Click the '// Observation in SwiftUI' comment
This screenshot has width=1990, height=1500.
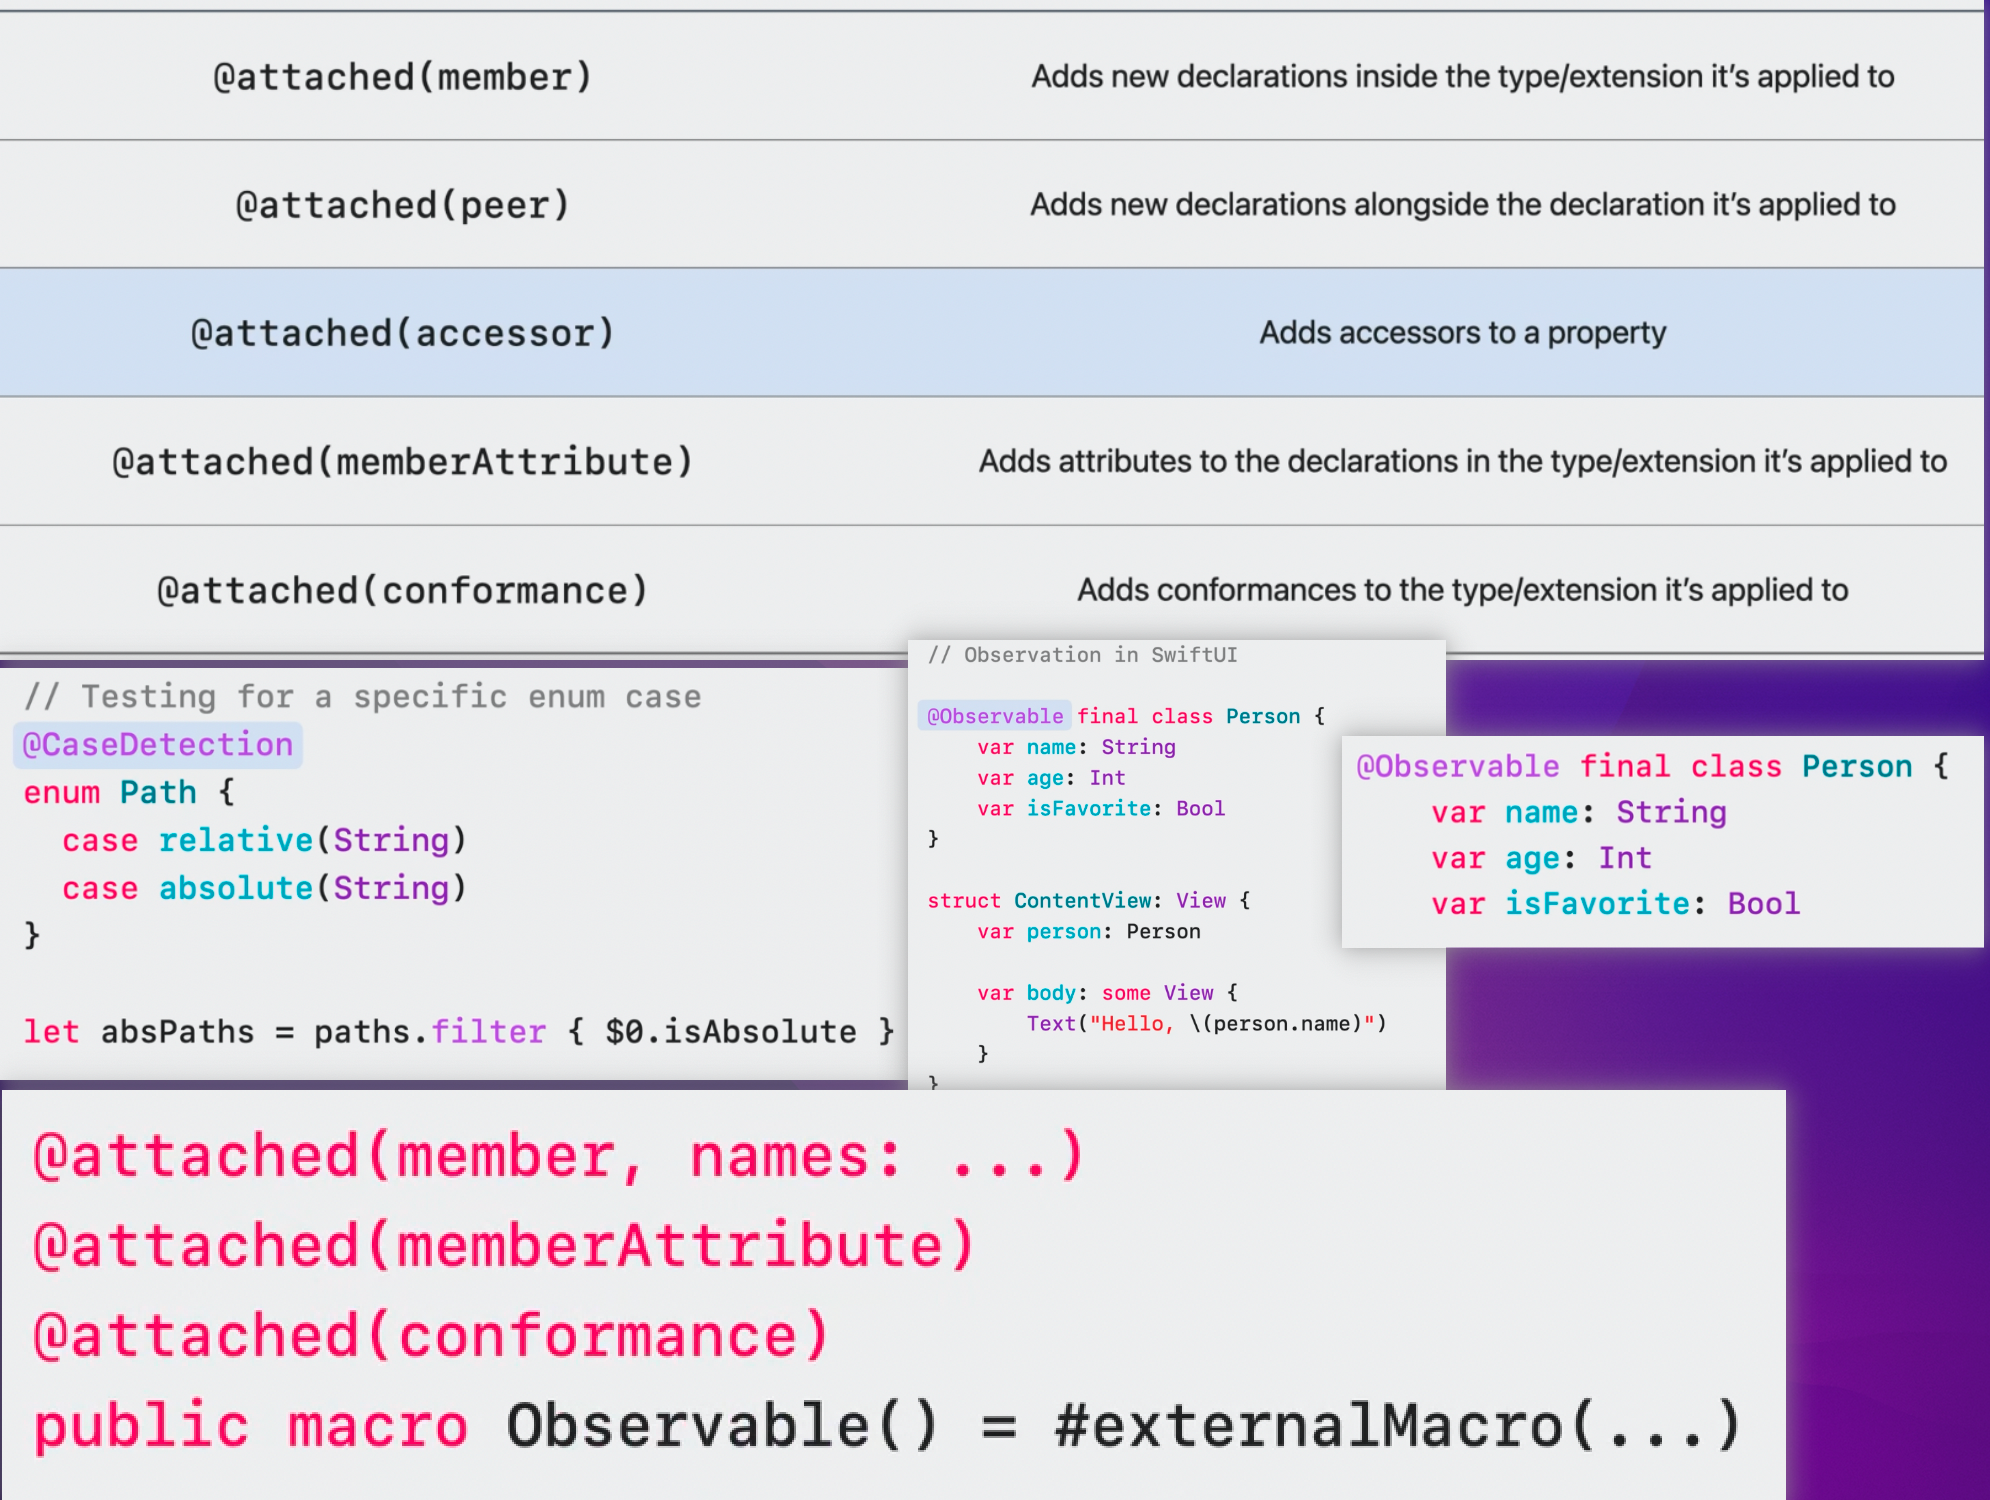coord(1082,655)
